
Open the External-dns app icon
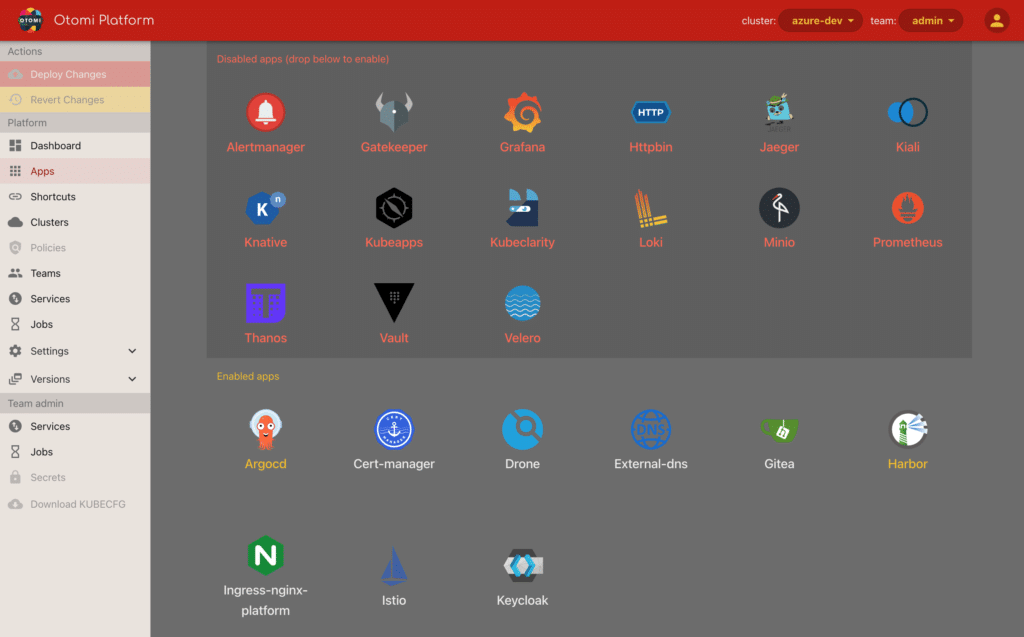(650, 429)
